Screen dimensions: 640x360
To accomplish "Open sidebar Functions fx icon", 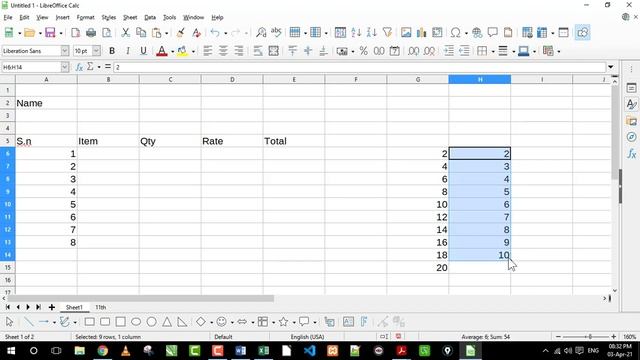I will tap(631, 153).
